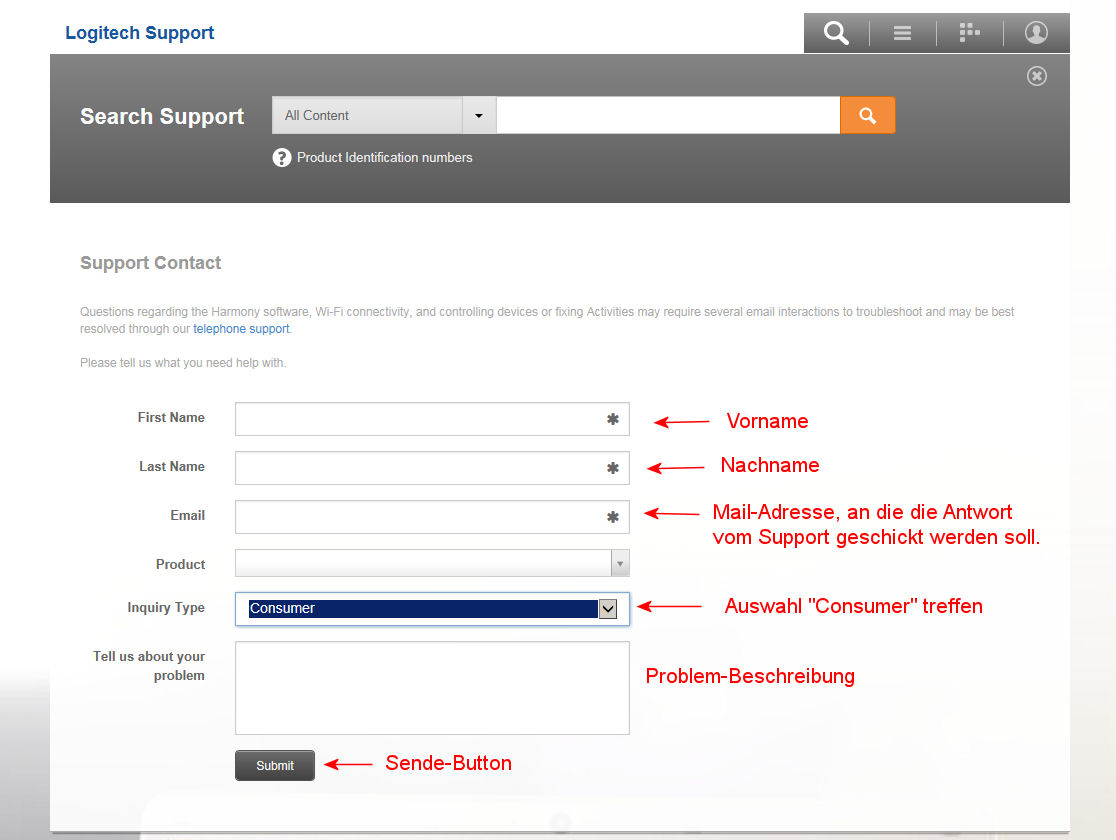Close the search support panel

coord(1037,76)
